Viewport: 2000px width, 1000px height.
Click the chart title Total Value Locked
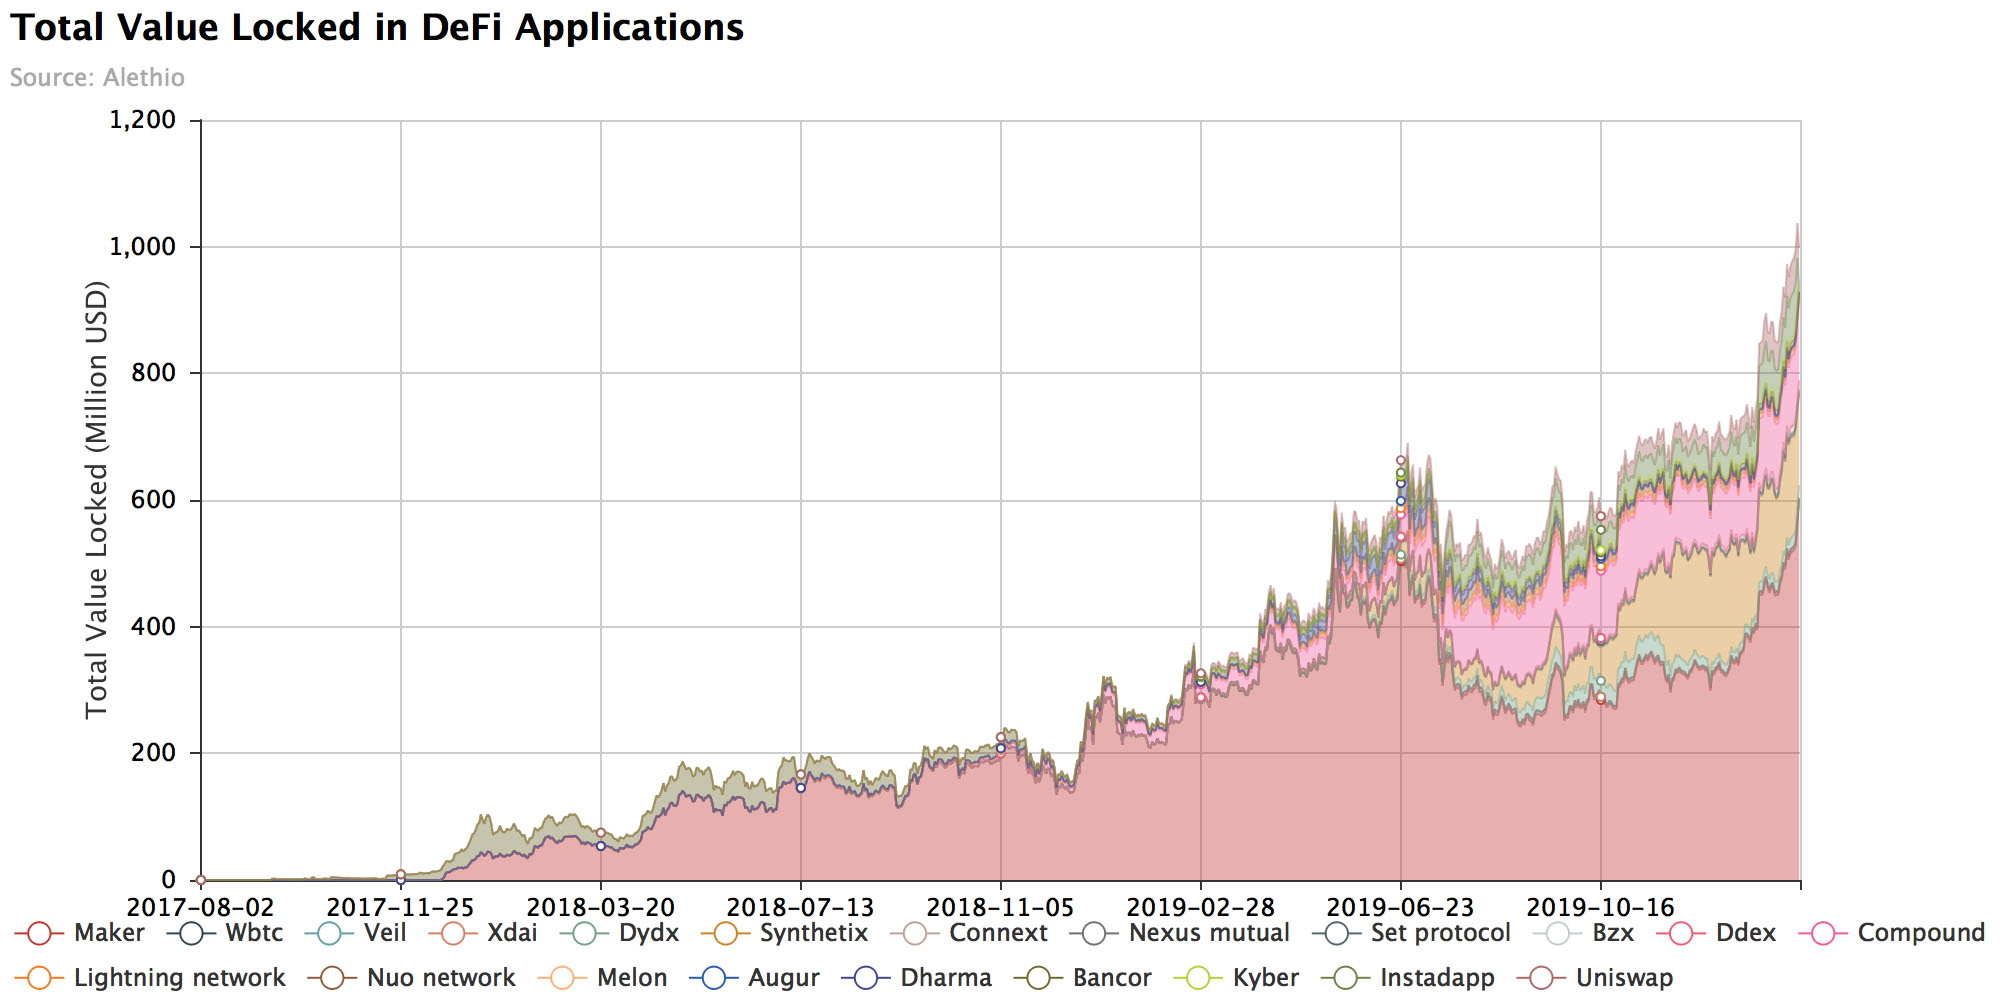(377, 28)
